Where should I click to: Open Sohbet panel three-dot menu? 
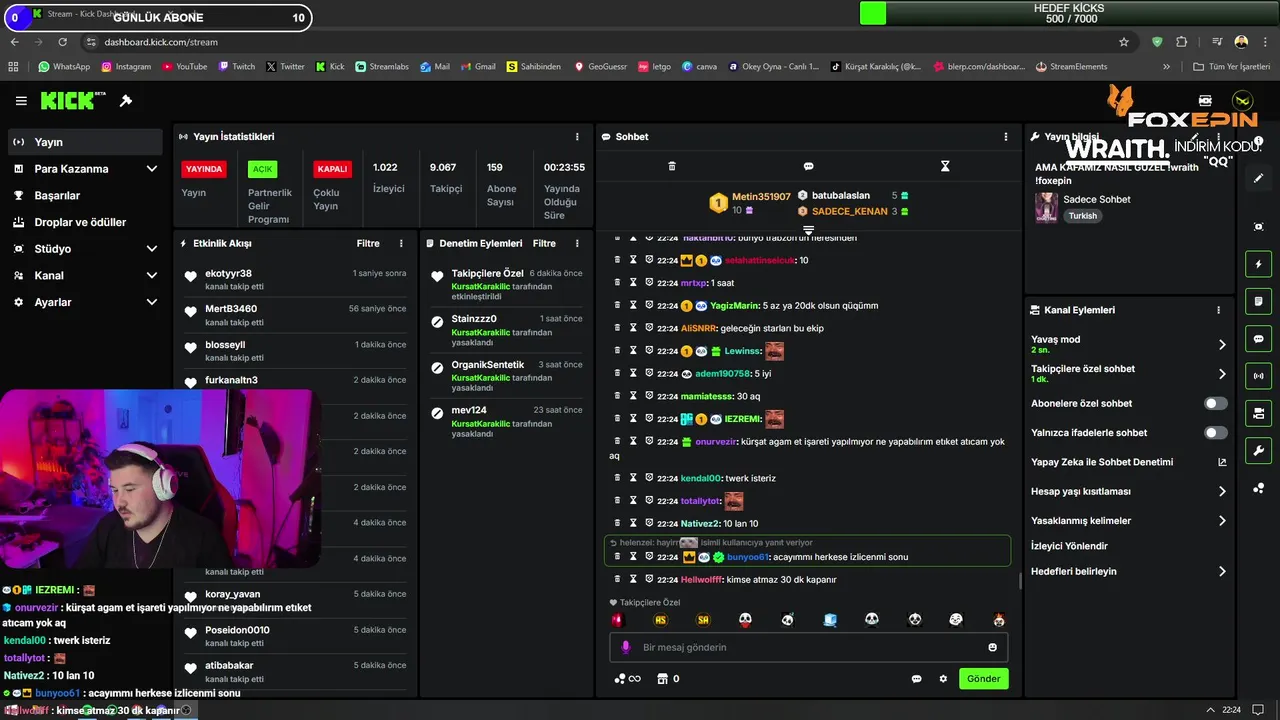coord(1006,137)
